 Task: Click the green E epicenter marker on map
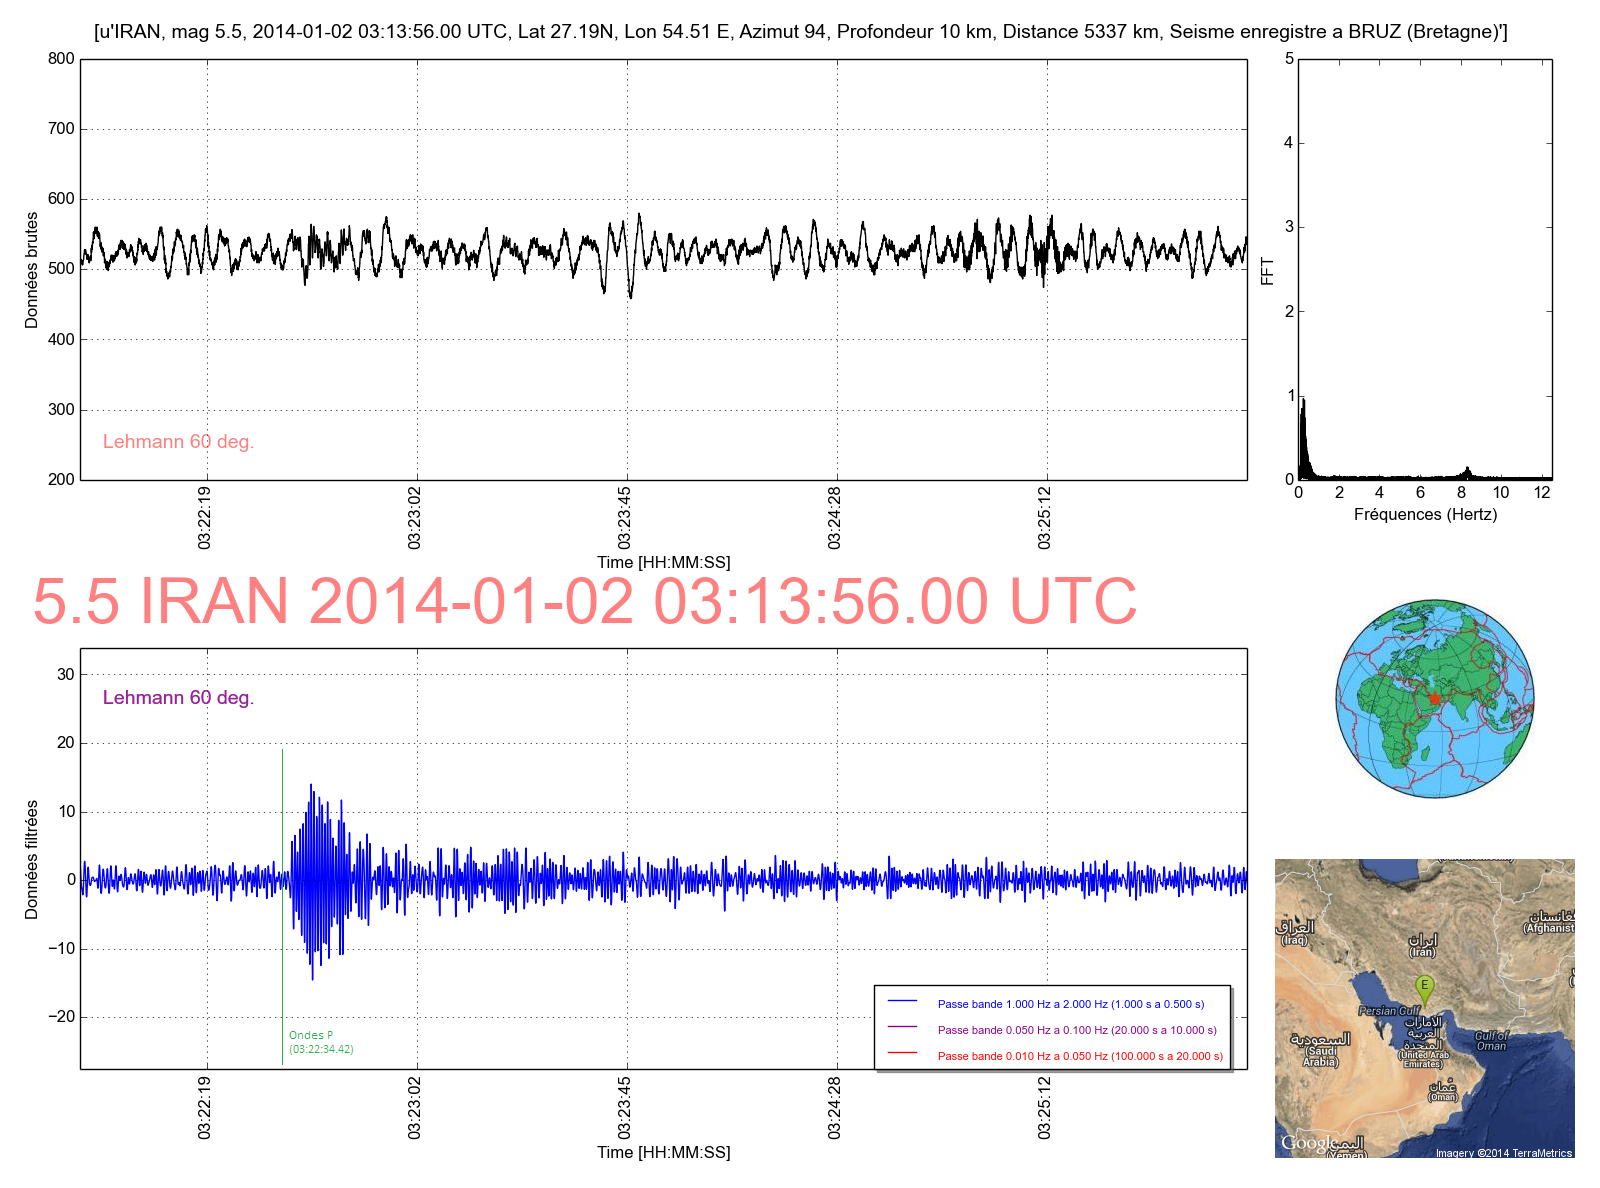coord(1424,988)
